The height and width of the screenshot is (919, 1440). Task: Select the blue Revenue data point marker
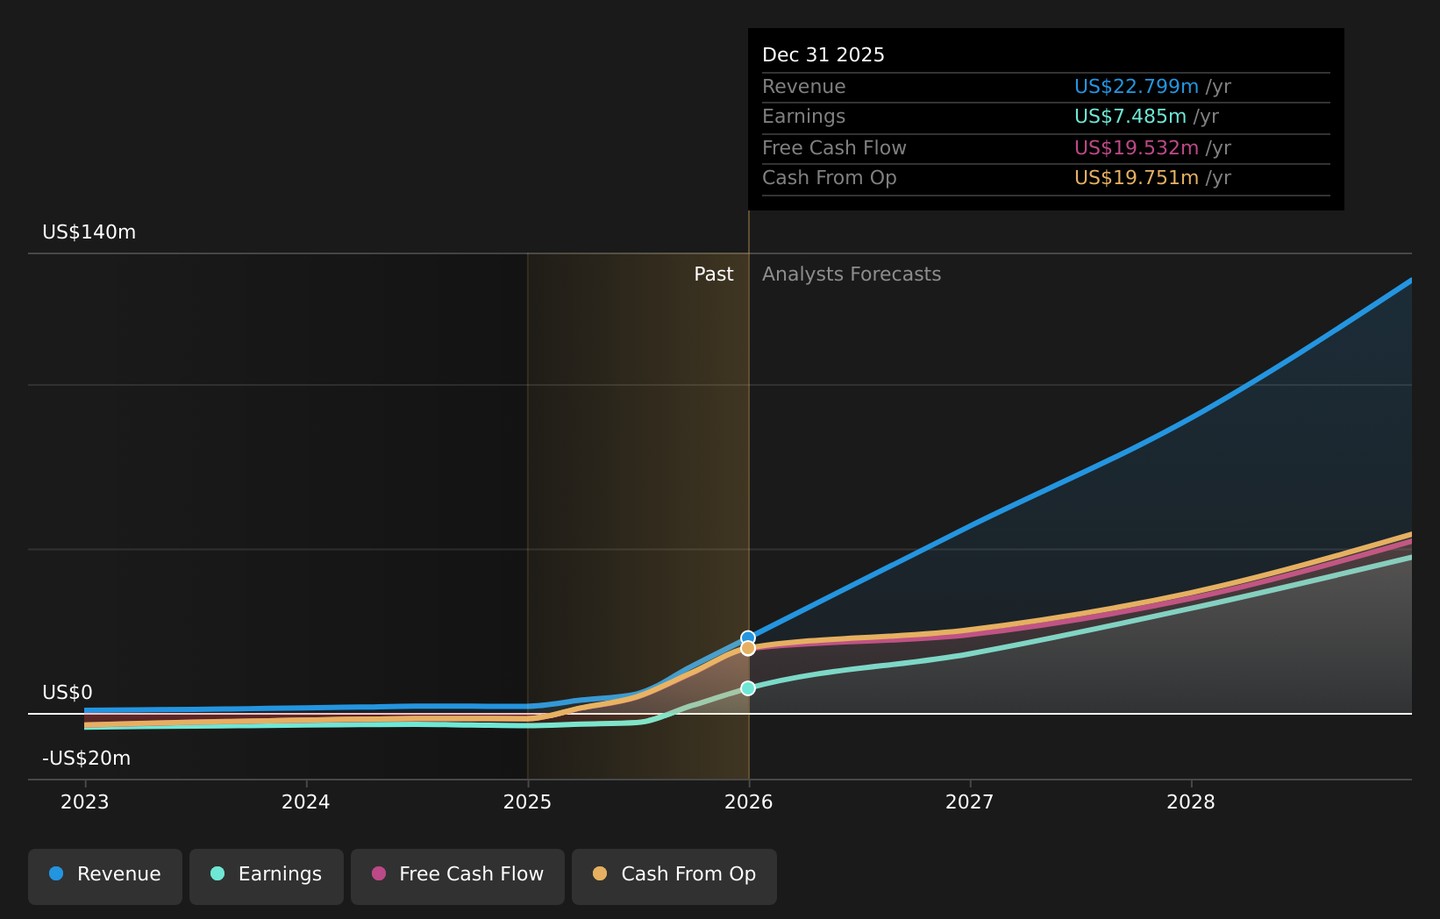pos(748,638)
